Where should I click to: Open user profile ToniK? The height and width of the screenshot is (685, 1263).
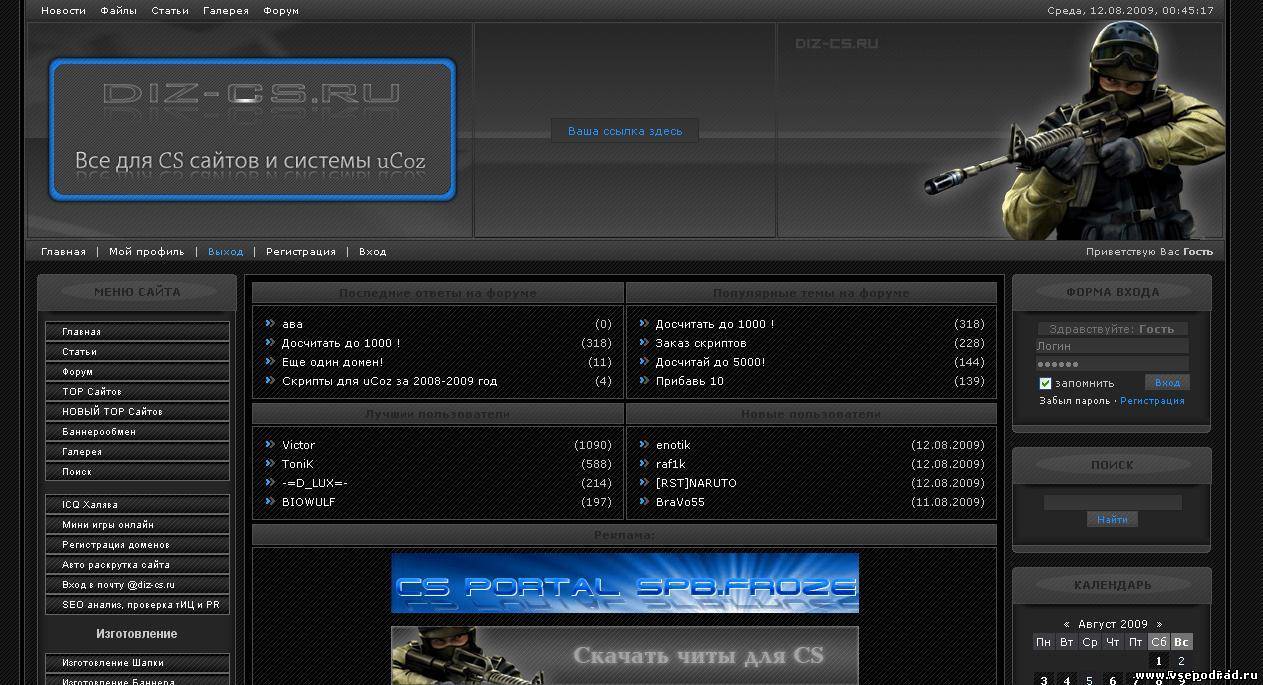(x=297, y=464)
